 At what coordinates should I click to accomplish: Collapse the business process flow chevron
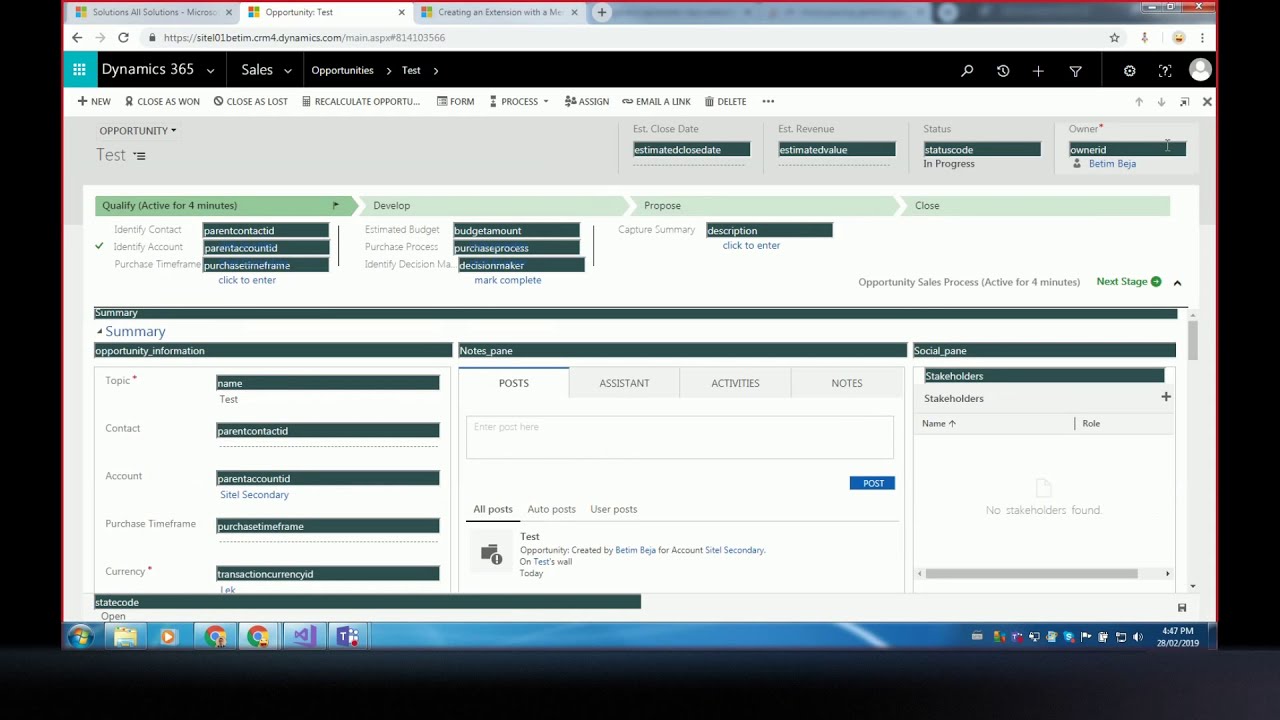pos(1177,283)
